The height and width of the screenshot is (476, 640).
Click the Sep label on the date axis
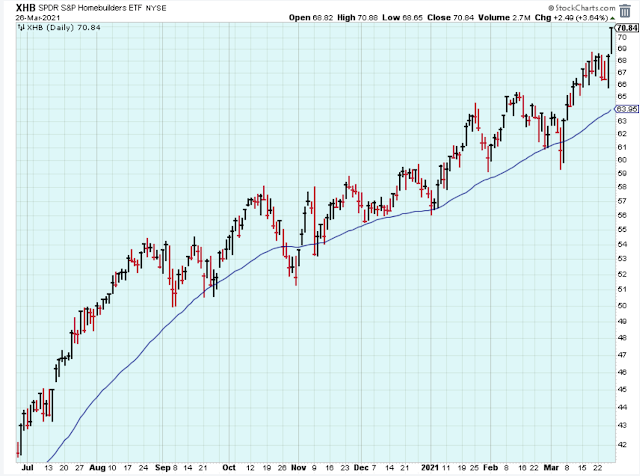pos(162,467)
